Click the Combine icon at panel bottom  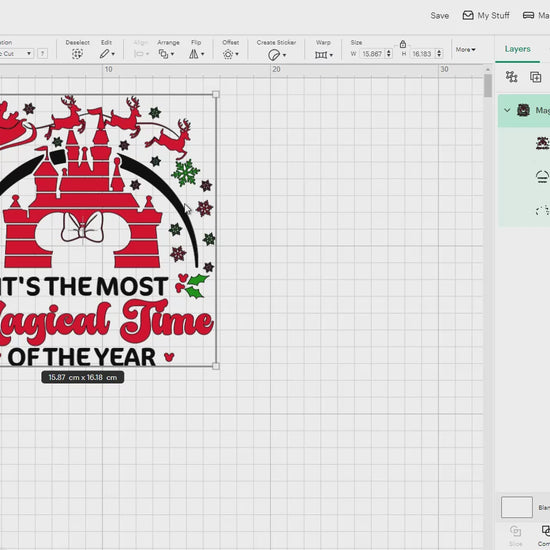click(546, 531)
